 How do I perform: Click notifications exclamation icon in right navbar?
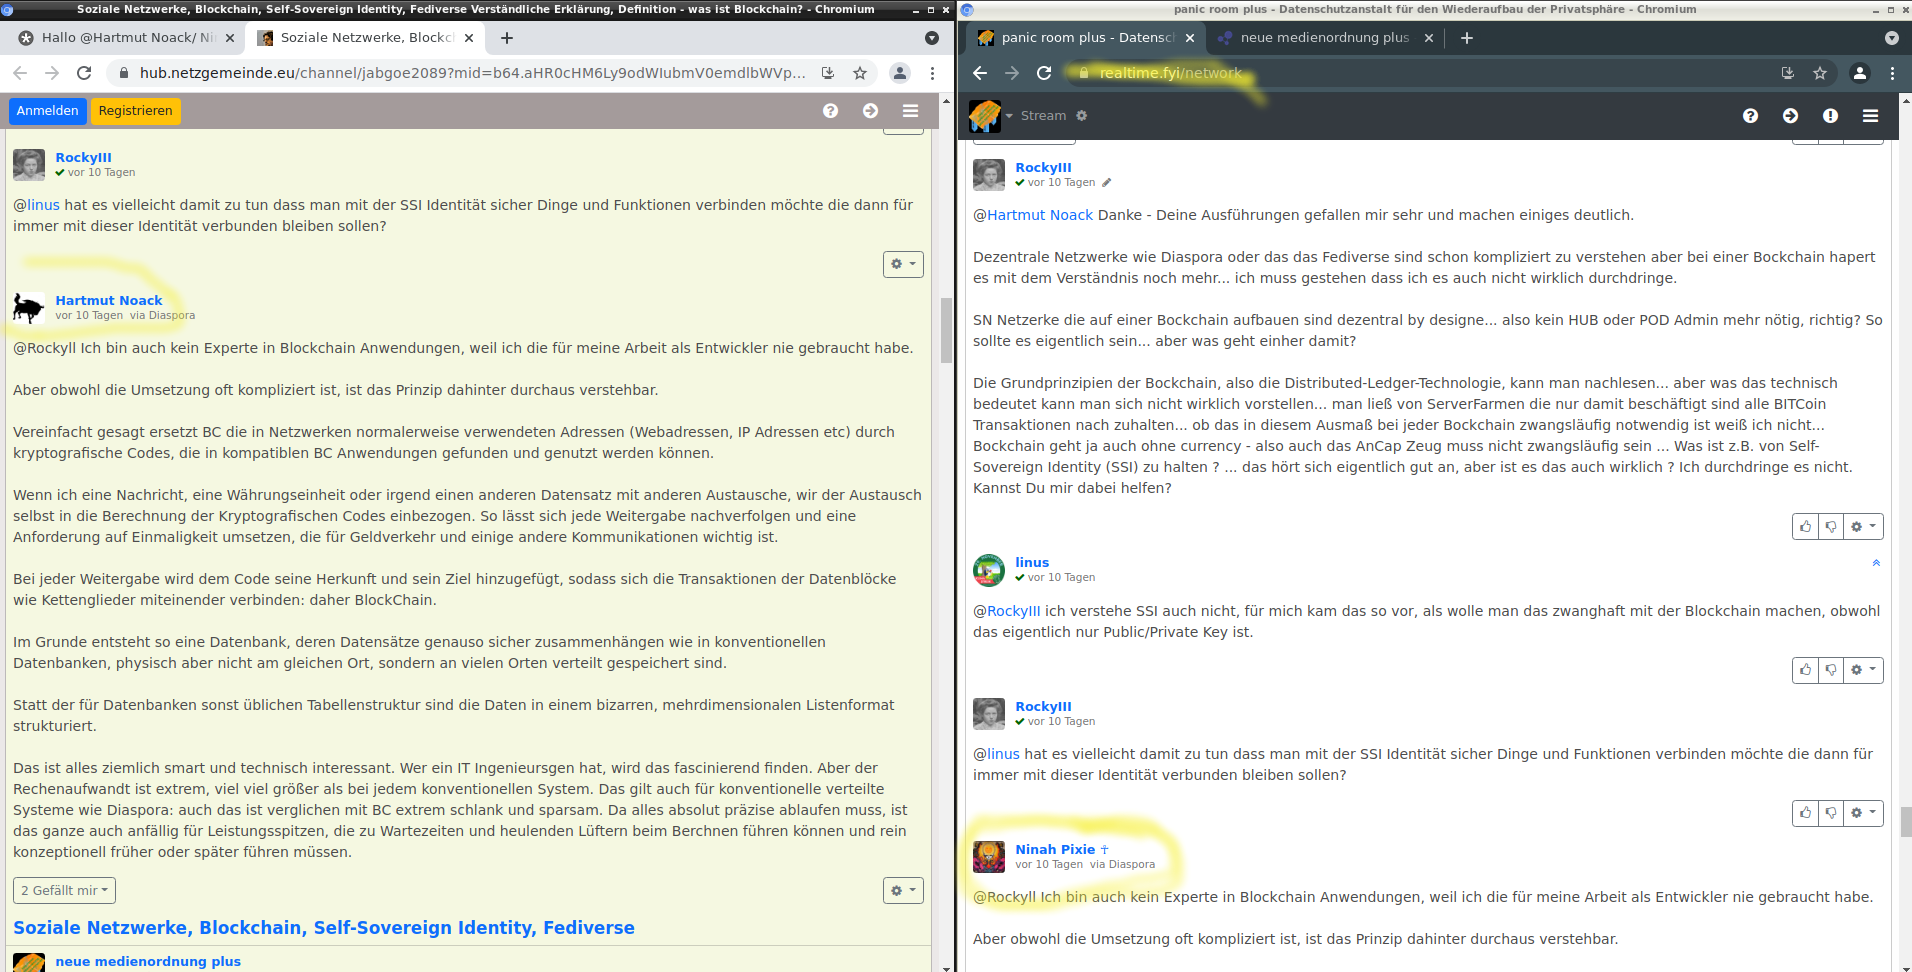tap(1830, 116)
